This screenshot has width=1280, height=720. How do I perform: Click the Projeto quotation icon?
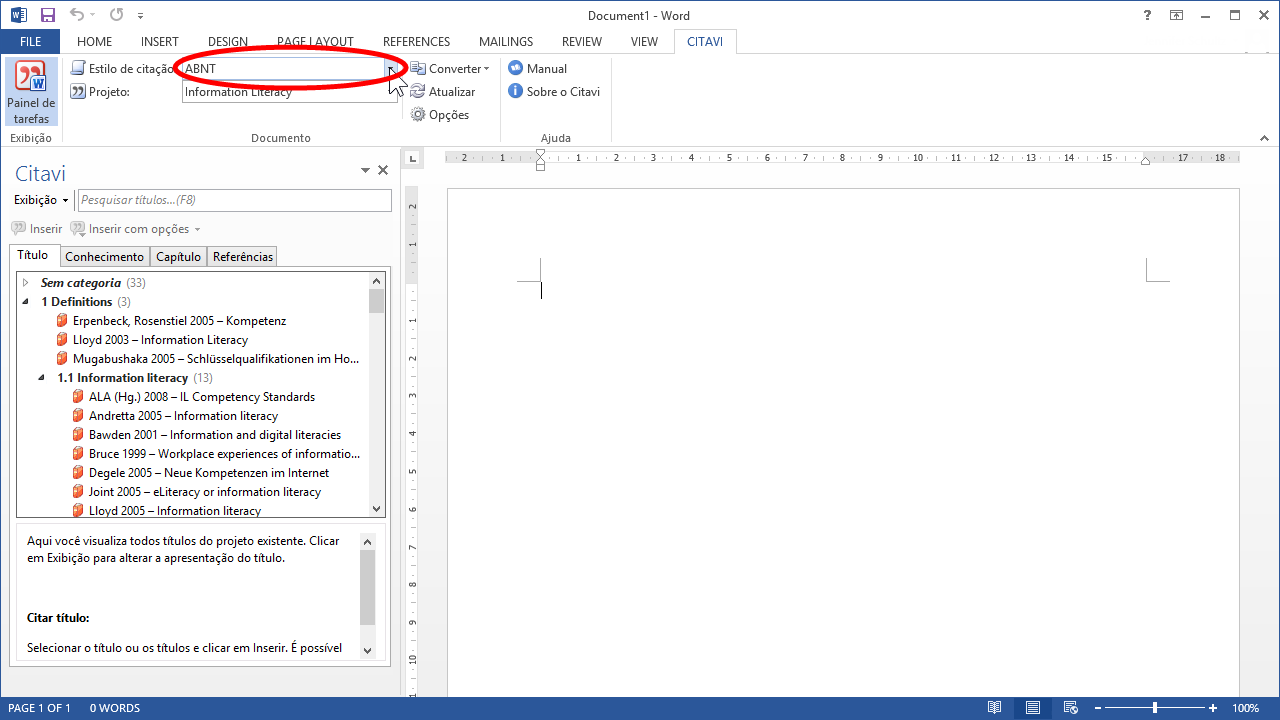(78, 92)
